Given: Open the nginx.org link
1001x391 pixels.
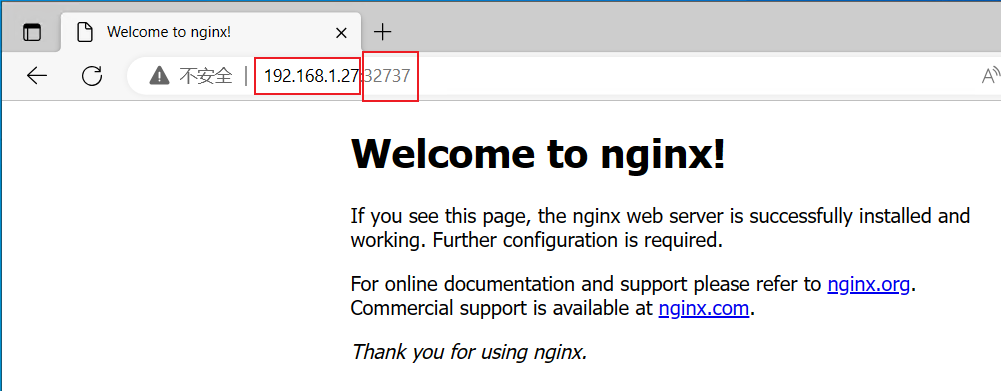Looking at the screenshot, I should tap(868, 284).
